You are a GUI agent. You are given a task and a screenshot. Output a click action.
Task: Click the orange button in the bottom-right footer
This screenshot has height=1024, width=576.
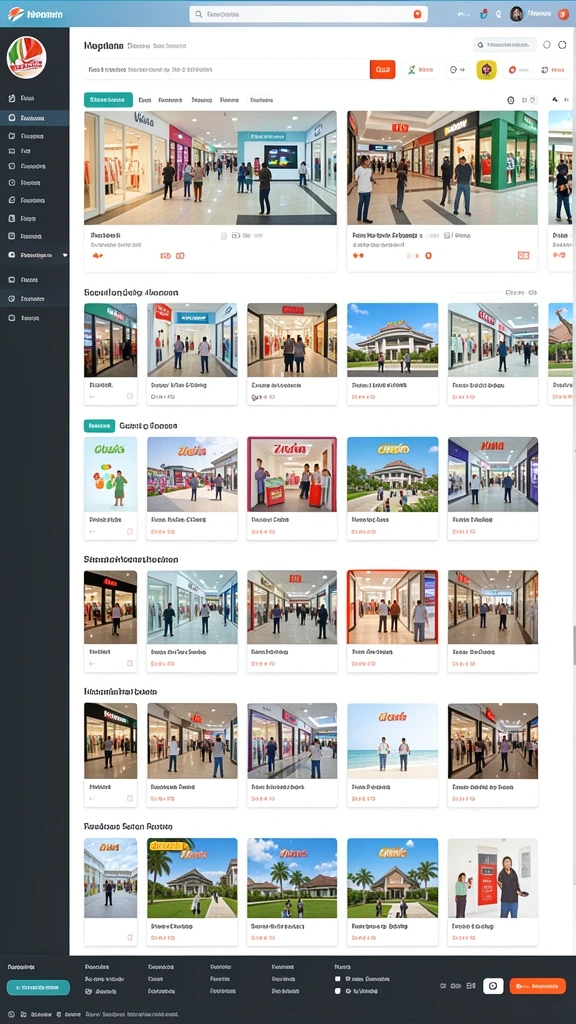(537, 986)
